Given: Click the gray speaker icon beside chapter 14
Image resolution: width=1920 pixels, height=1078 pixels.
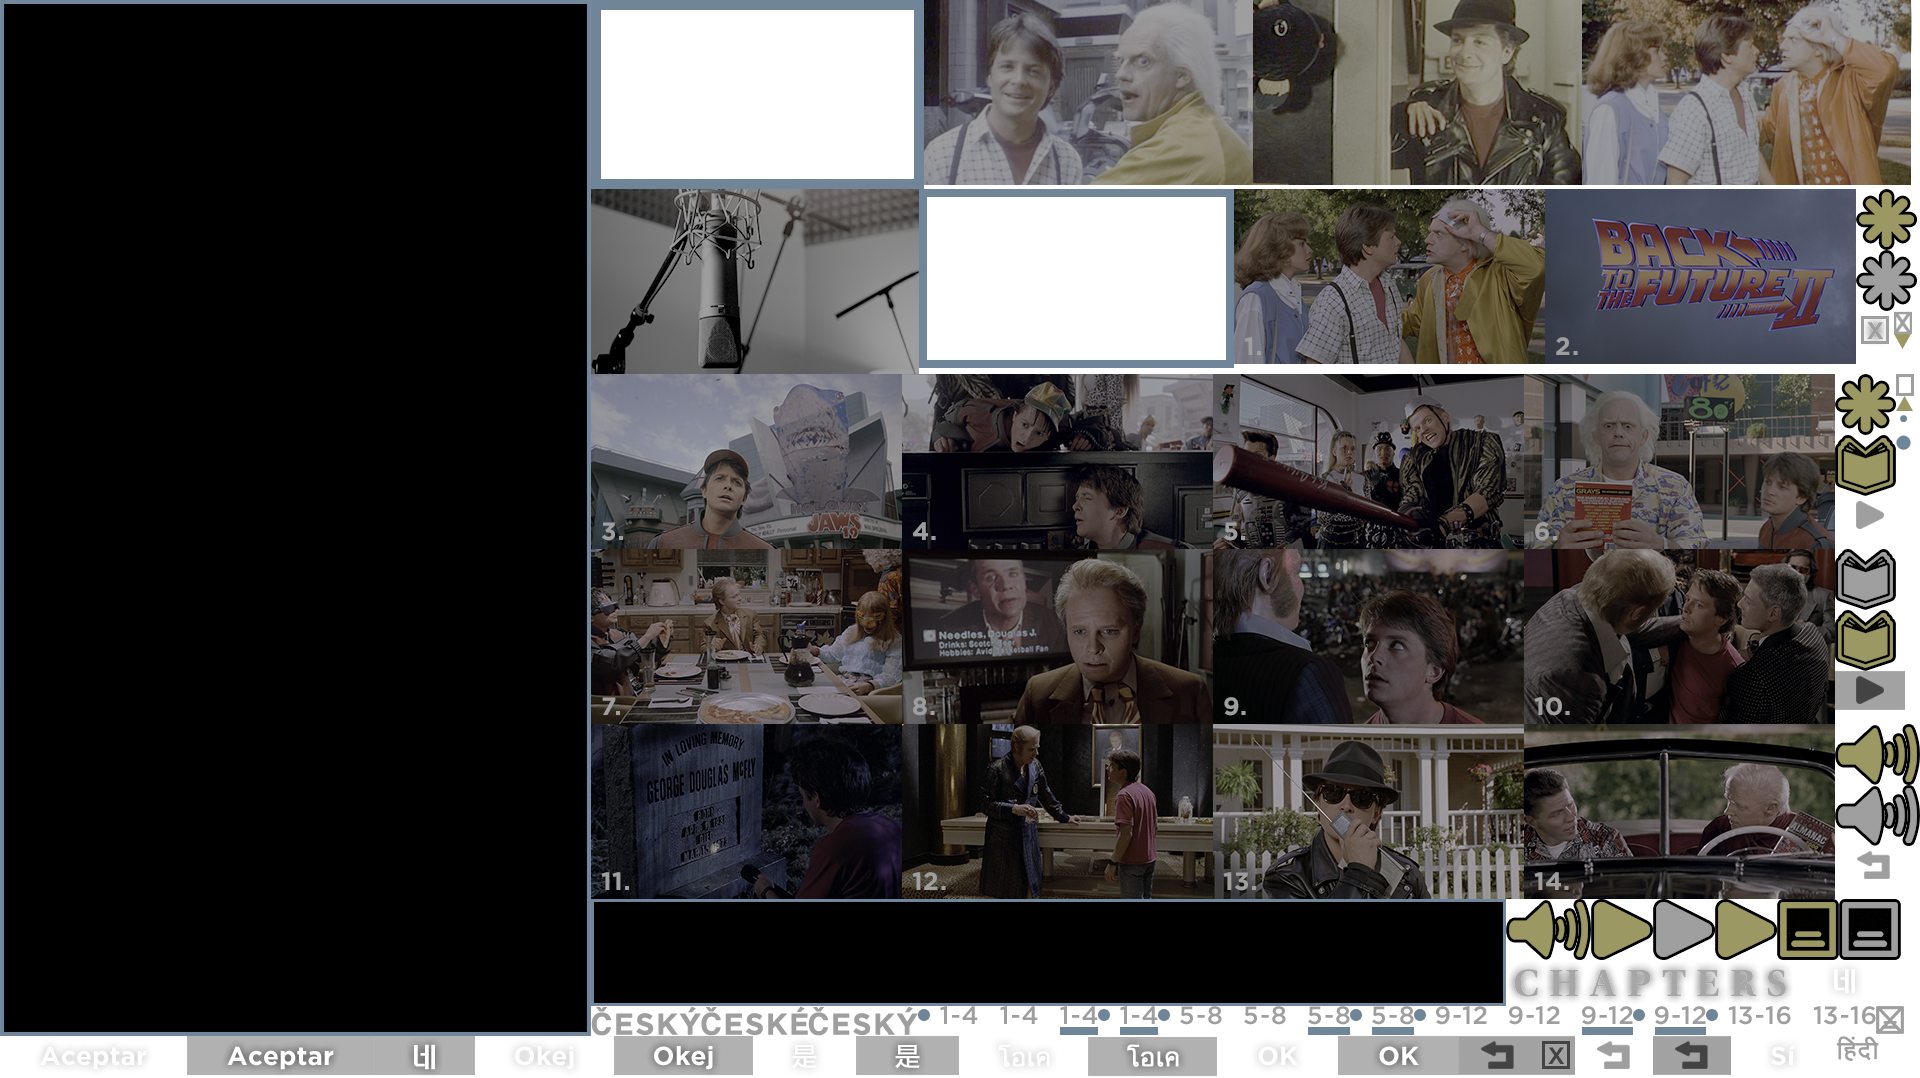Looking at the screenshot, I should pos(1877,815).
